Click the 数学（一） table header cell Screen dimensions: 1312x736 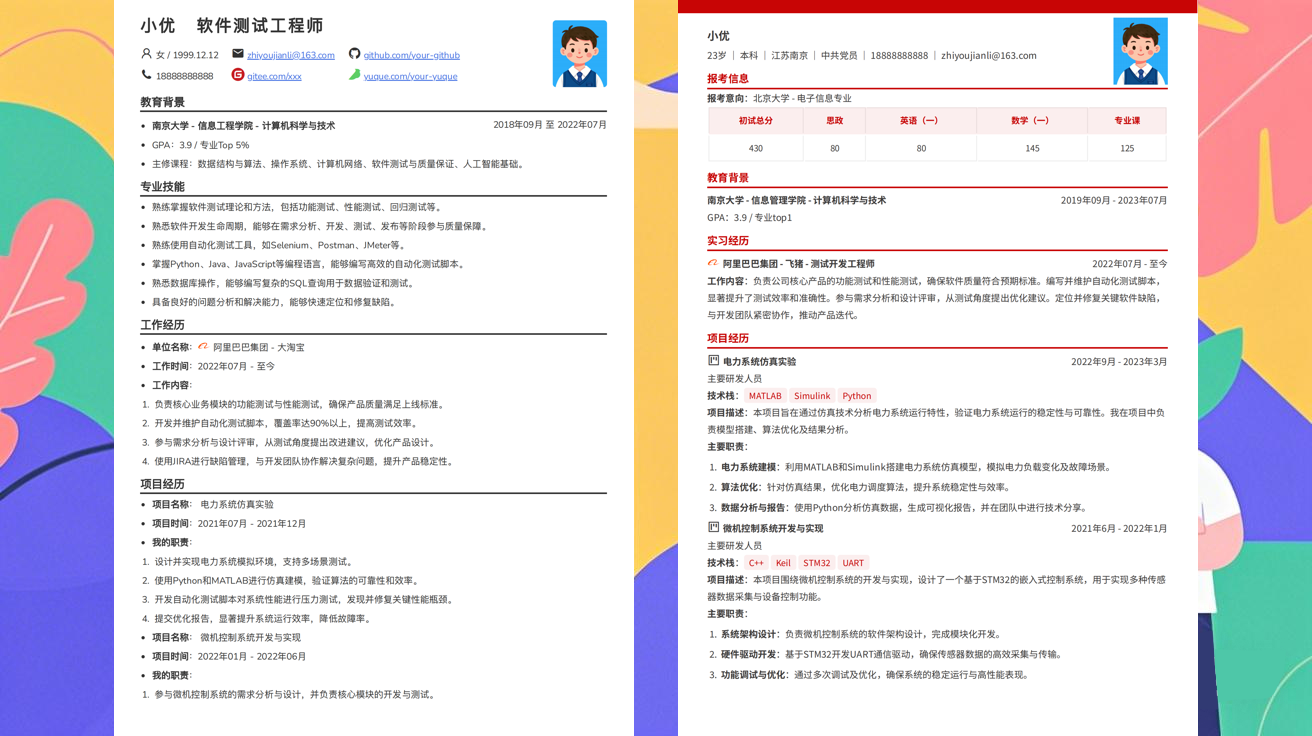point(1032,121)
